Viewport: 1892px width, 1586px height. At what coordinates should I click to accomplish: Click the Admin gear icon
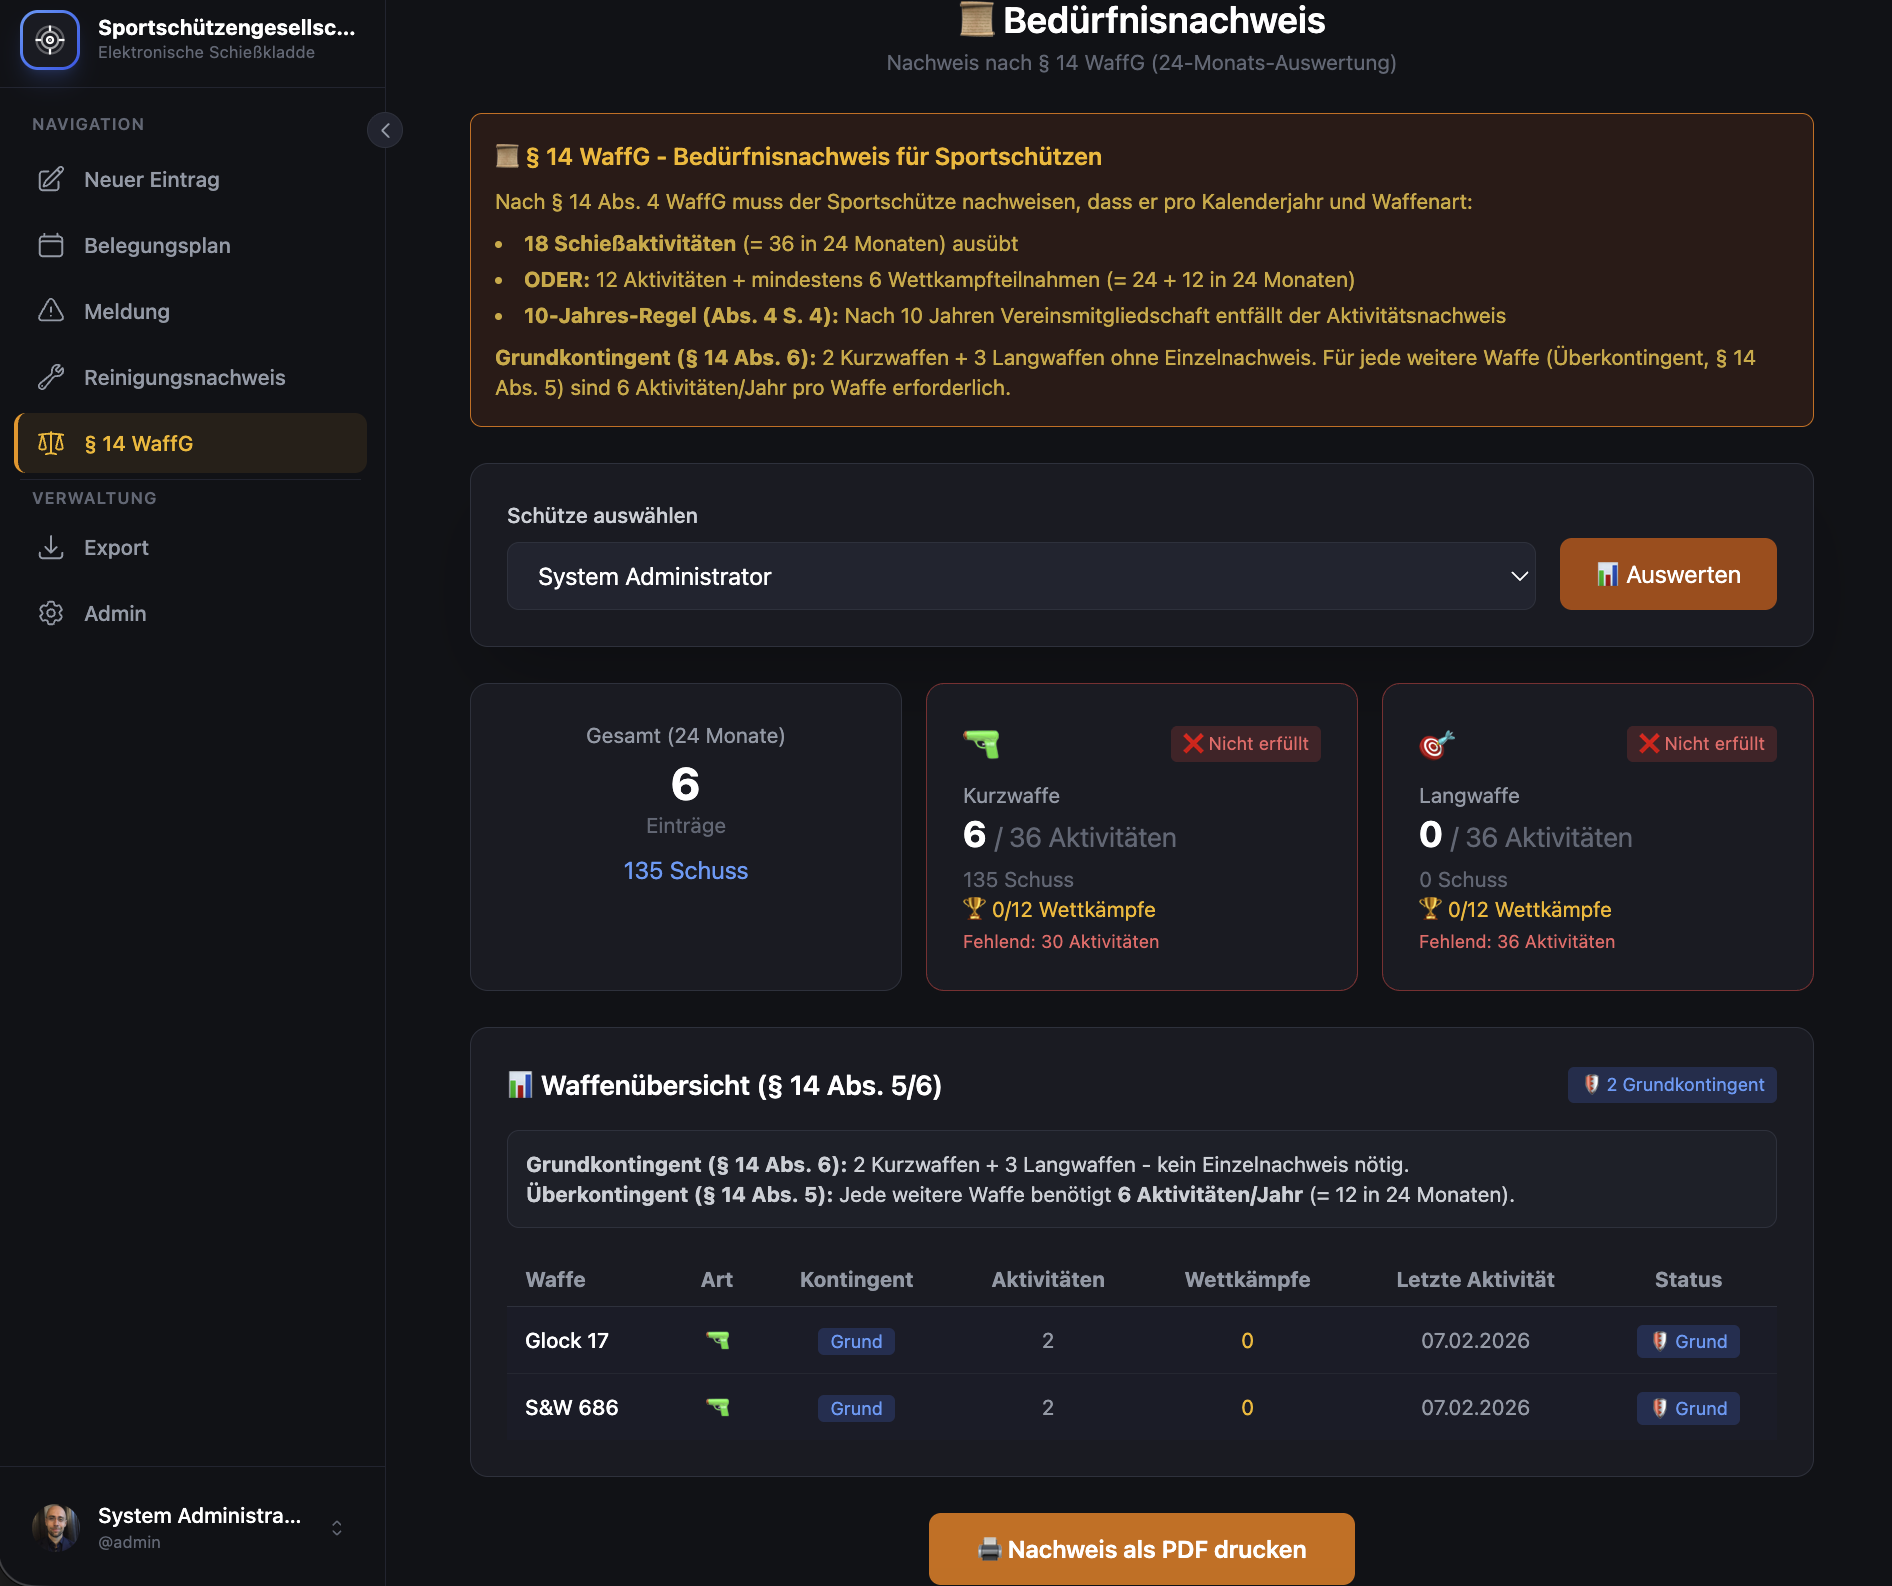click(51, 614)
